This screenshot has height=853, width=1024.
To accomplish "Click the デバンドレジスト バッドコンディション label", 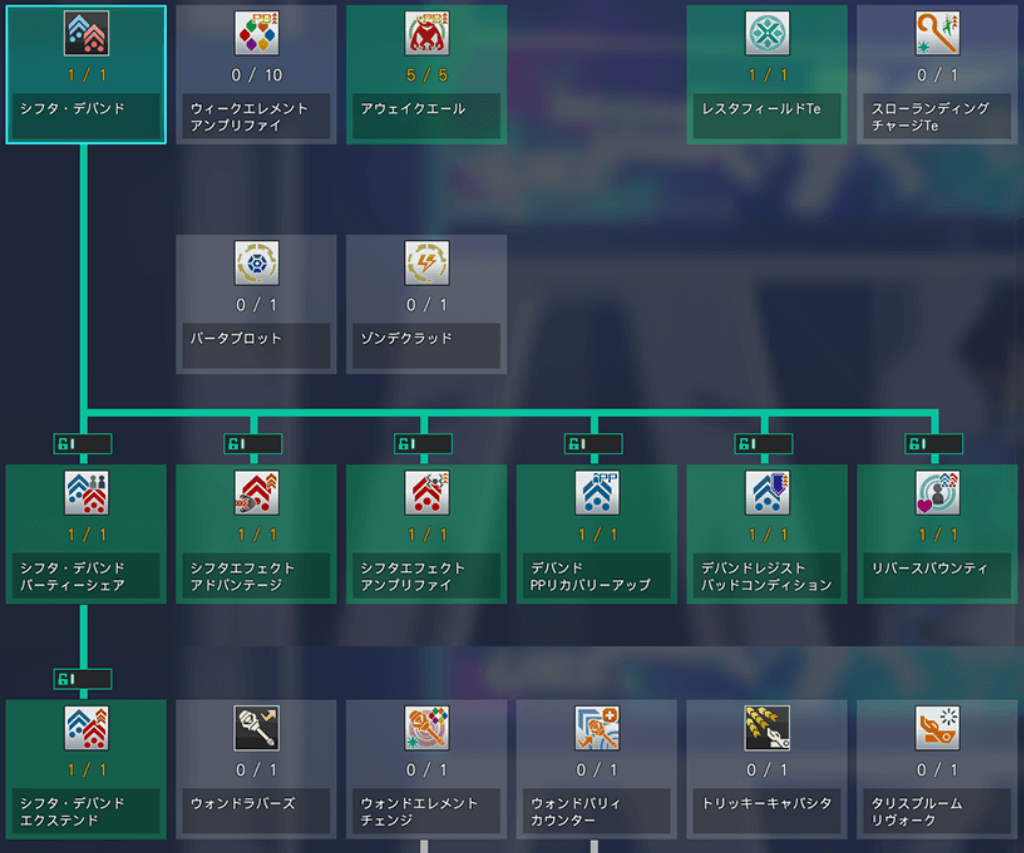I will (x=767, y=576).
